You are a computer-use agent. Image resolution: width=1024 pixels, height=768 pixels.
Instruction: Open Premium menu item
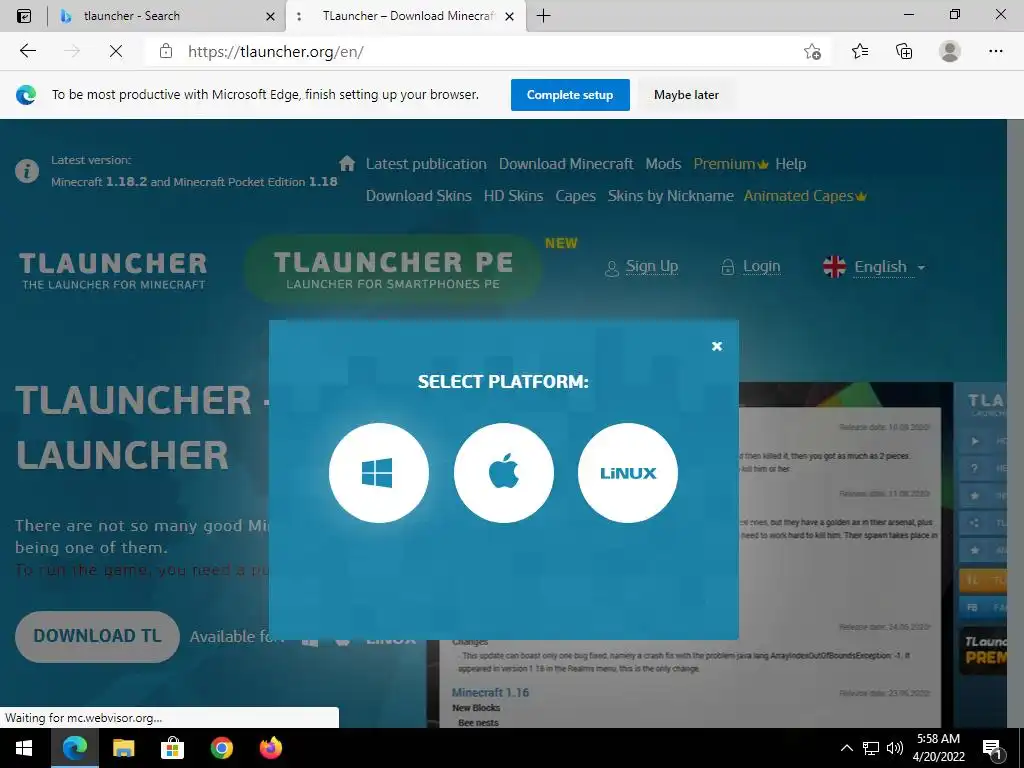pyautogui.click(x=730, y=164)
